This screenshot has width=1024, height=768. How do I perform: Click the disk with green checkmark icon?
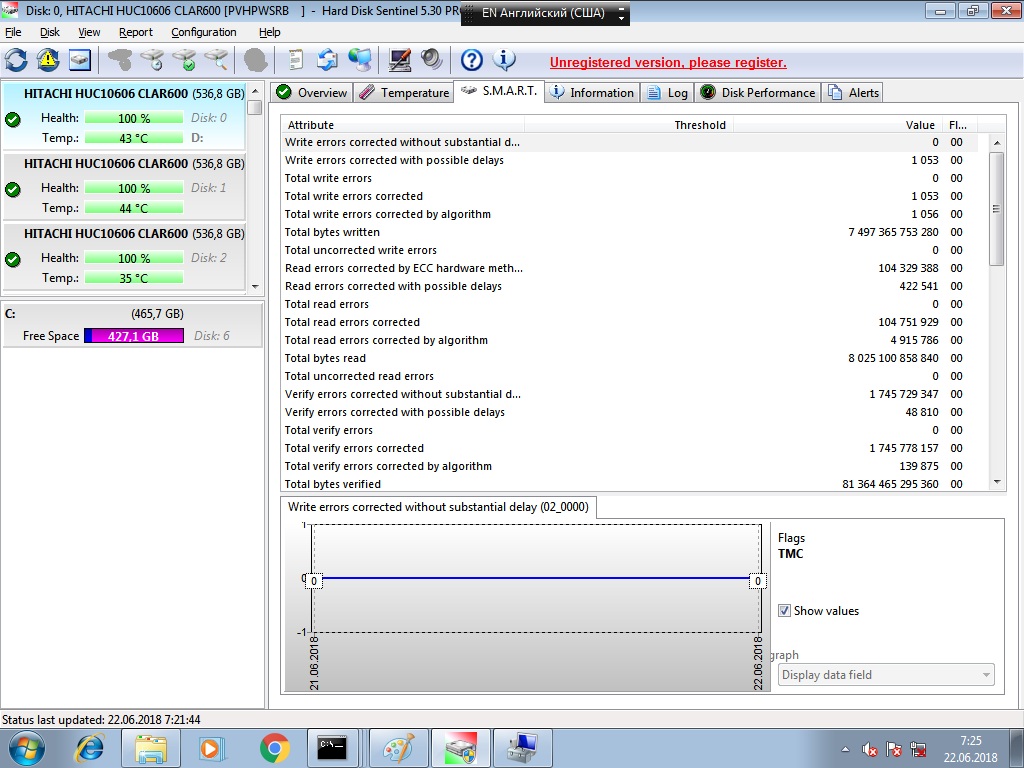point(184,61)
